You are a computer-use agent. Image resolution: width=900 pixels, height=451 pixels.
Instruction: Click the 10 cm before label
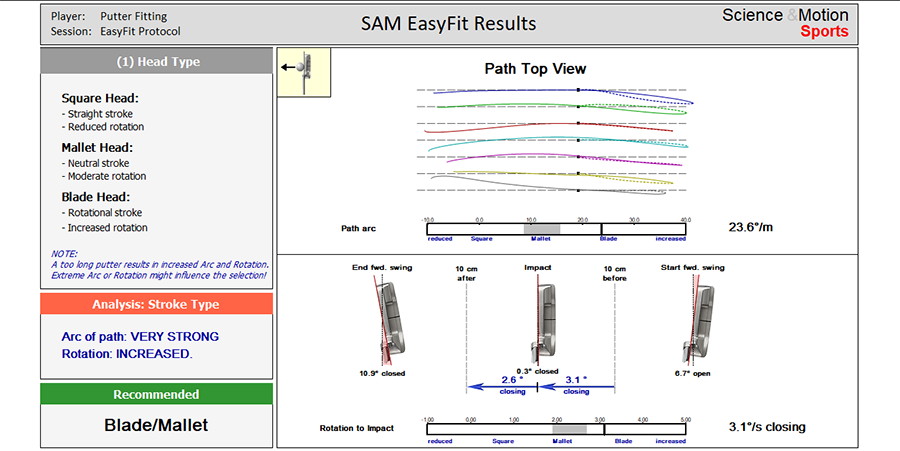(615, 274)
